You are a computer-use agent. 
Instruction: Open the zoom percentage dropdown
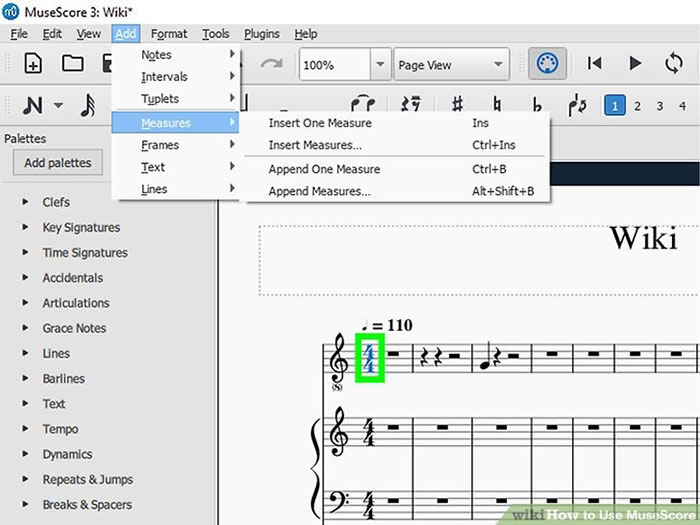coord(379,65)
